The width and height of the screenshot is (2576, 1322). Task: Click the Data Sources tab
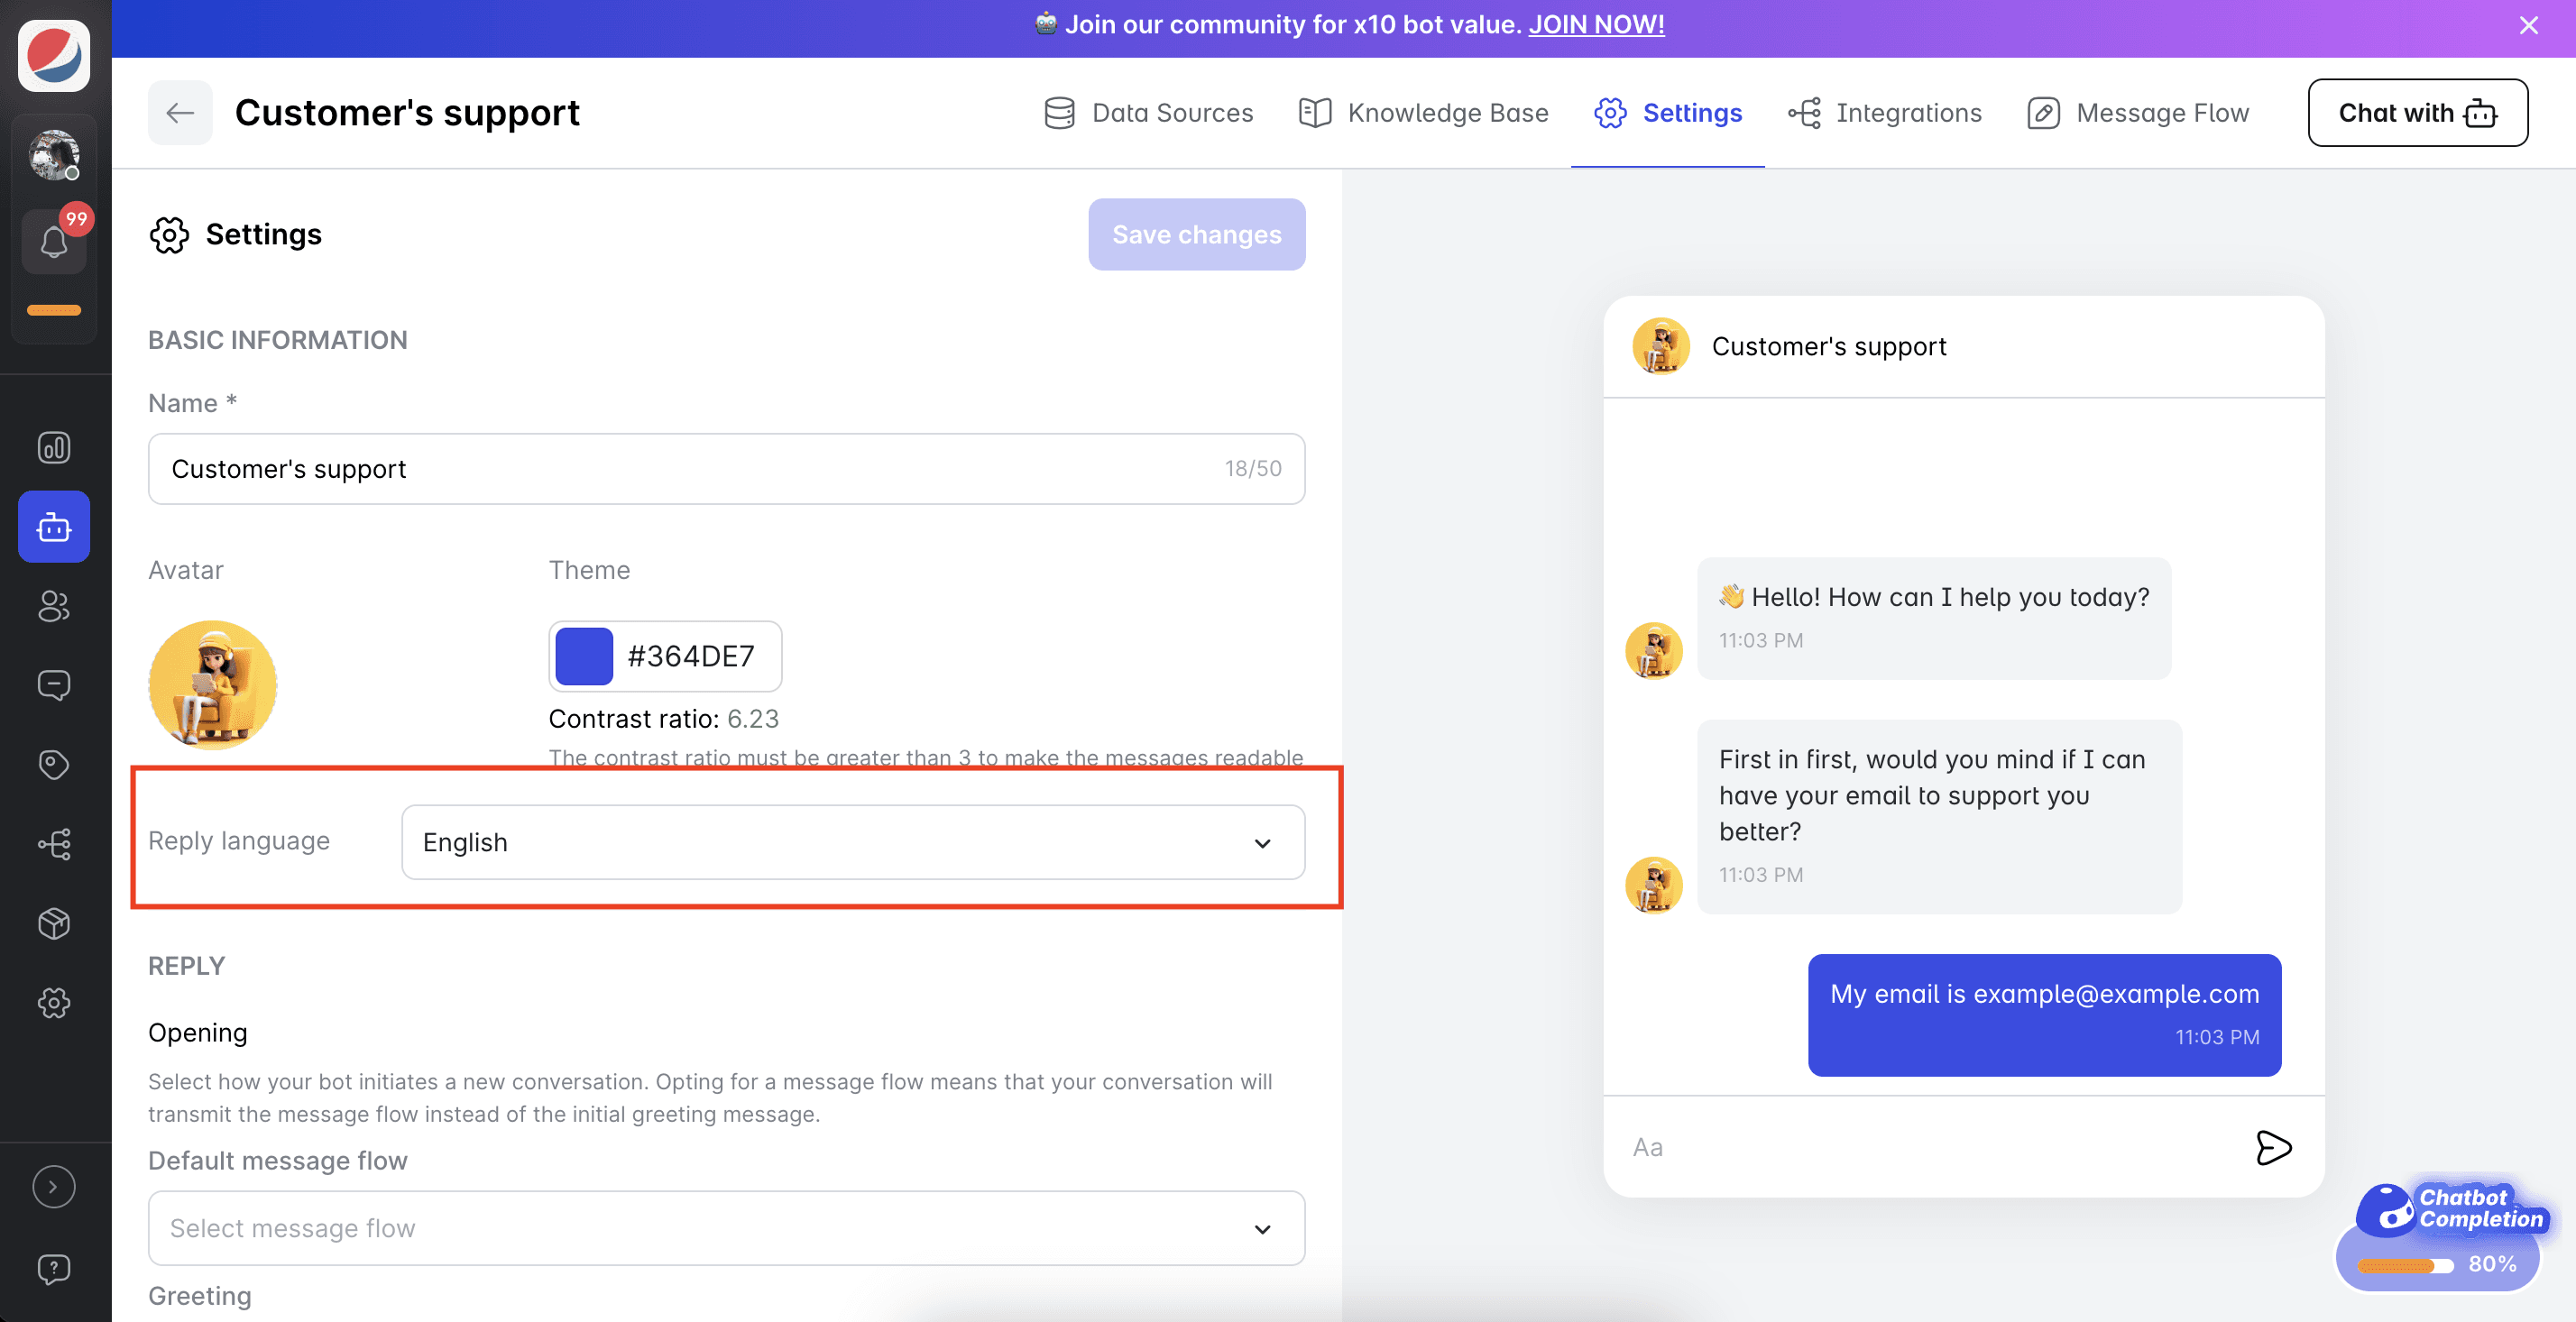coord(1146,111)
